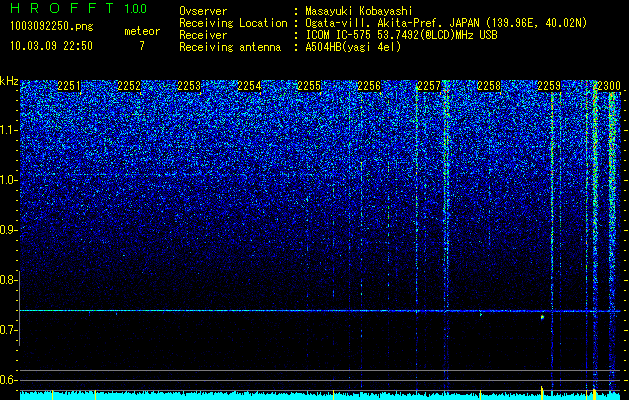
Task: Click the A504HB(yagi 4el) antenna text
Action: point(353,47)
